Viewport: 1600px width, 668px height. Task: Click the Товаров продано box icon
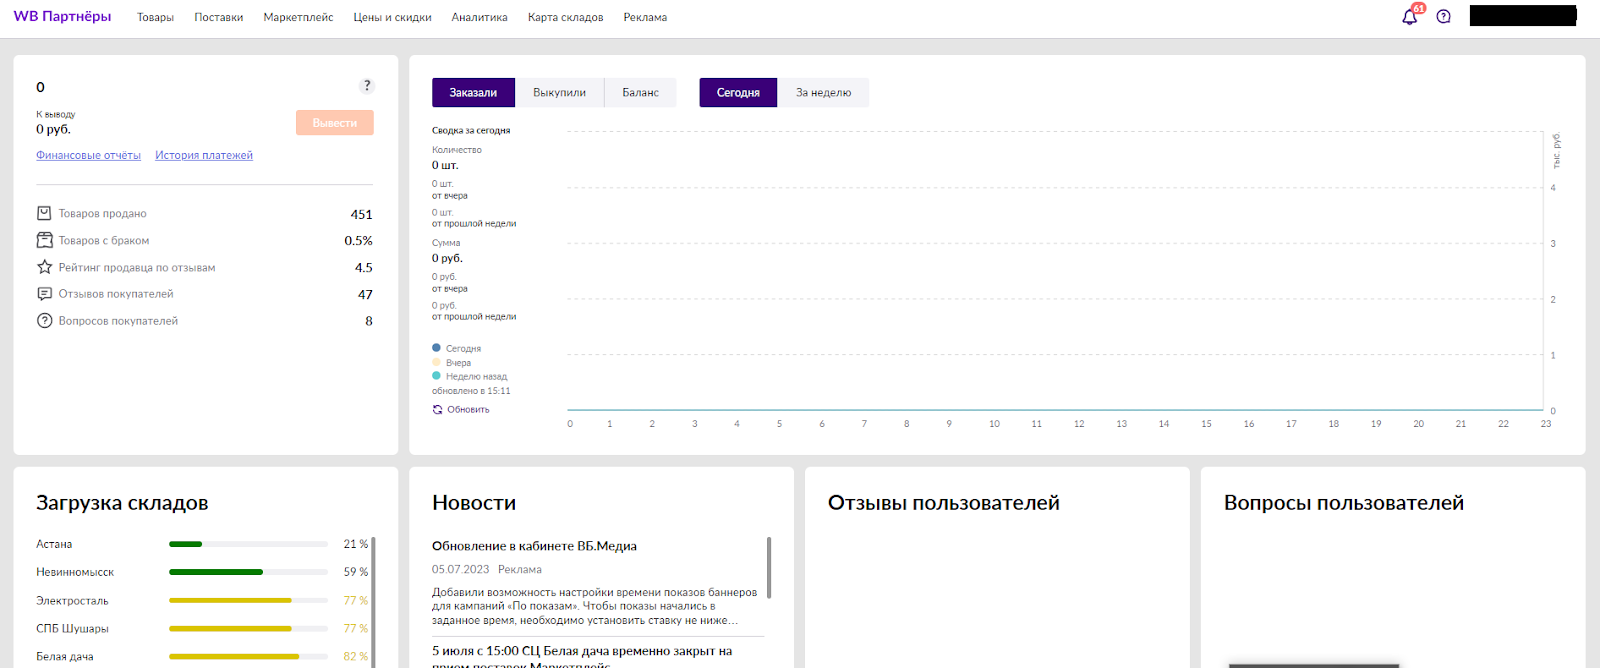[x=44, y=213]
